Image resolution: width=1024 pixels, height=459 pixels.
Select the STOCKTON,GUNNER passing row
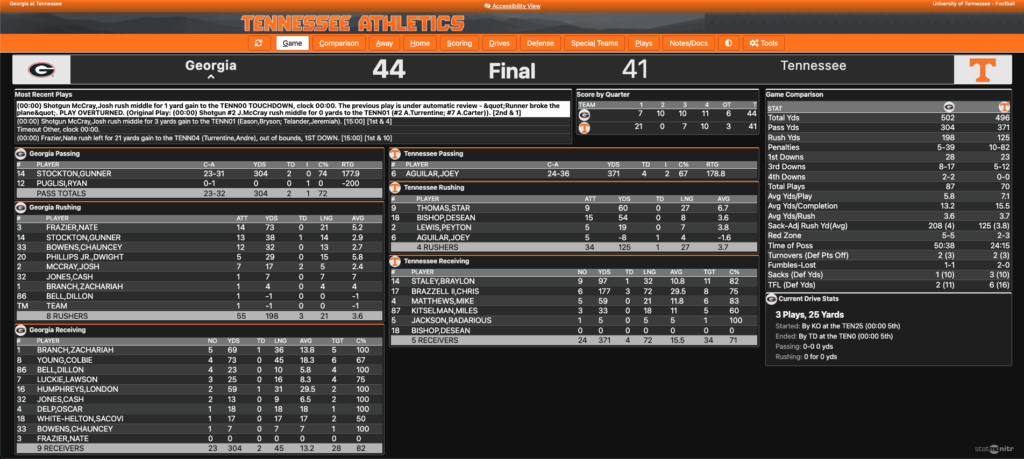click(199, 174)
